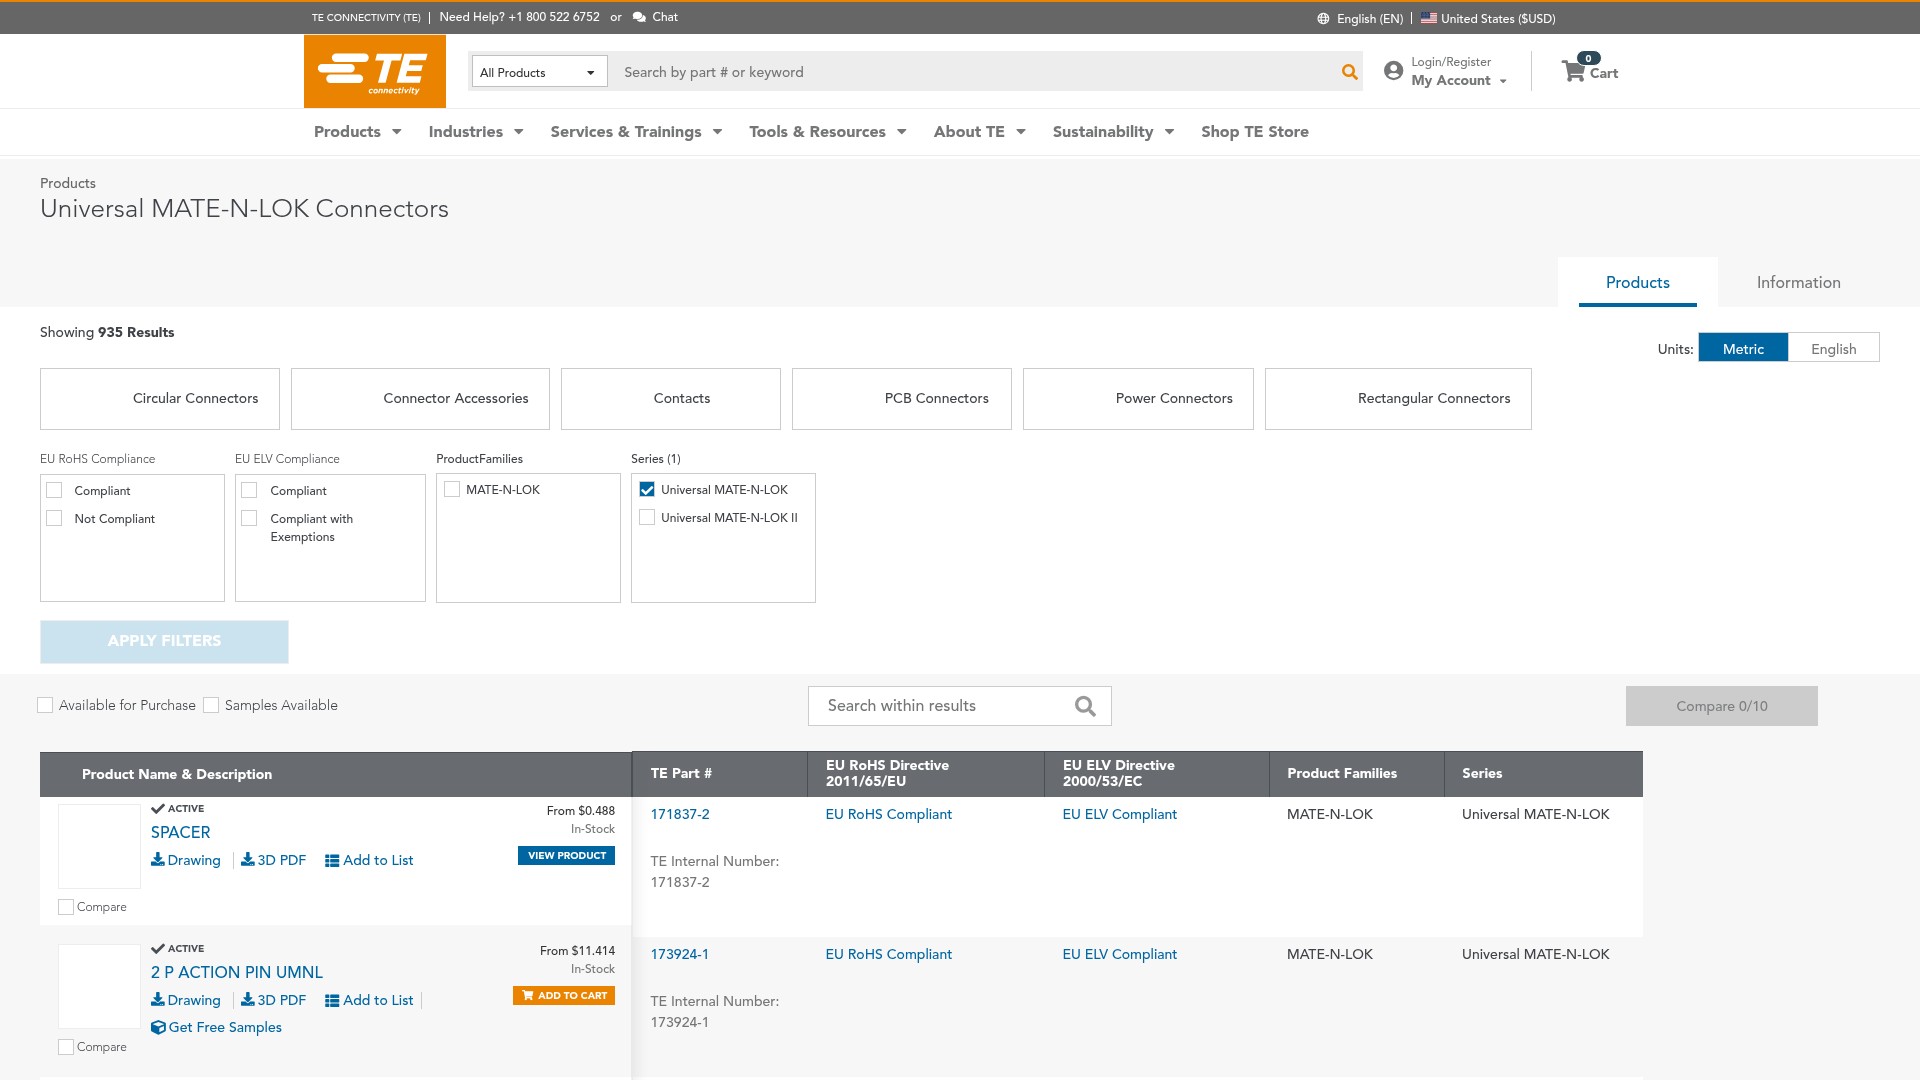The width and height of the screenshot is (1920, 1080).
Task: Open Circular Connectors category
Action: 160,399
